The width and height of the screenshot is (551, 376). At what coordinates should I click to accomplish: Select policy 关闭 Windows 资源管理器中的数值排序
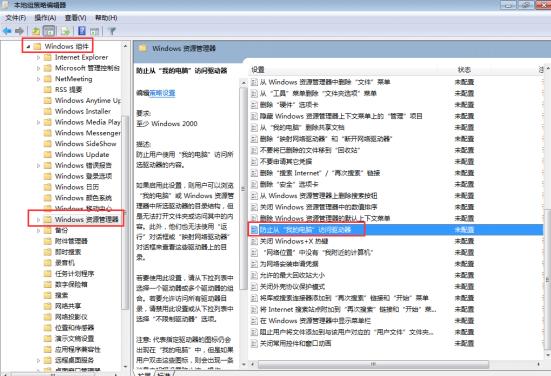tap(318, 207)
